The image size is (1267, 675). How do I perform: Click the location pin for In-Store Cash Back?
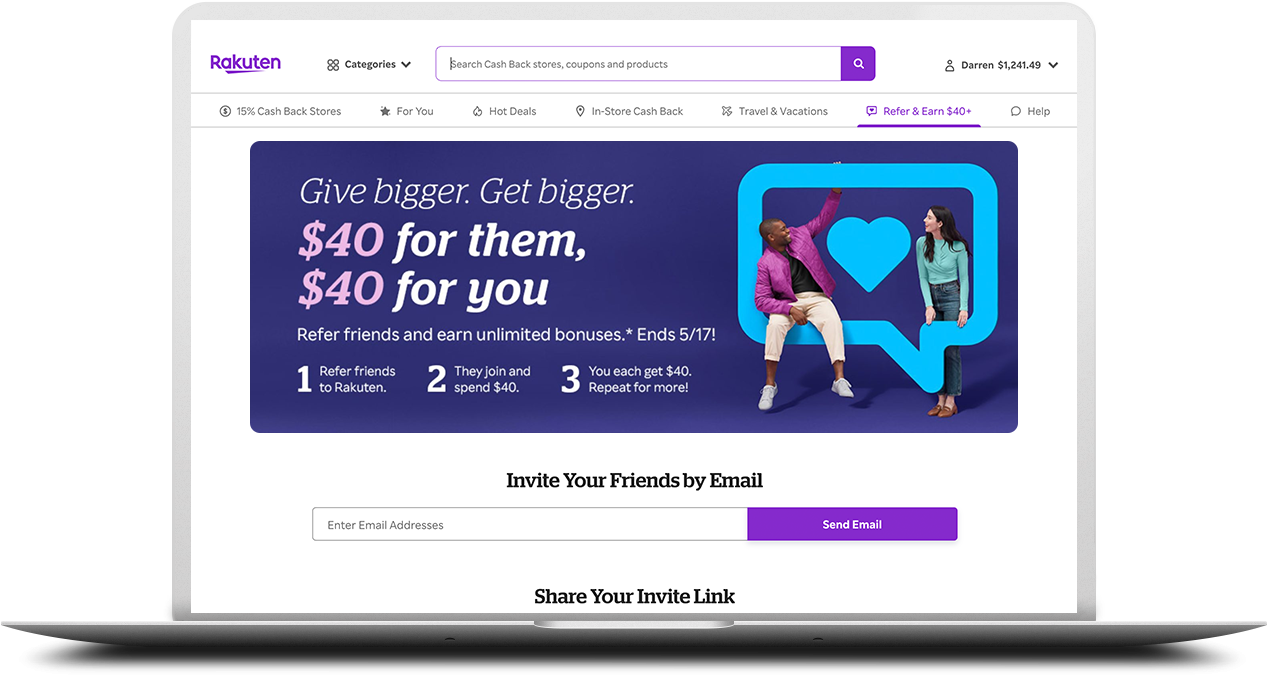(580, 111)
